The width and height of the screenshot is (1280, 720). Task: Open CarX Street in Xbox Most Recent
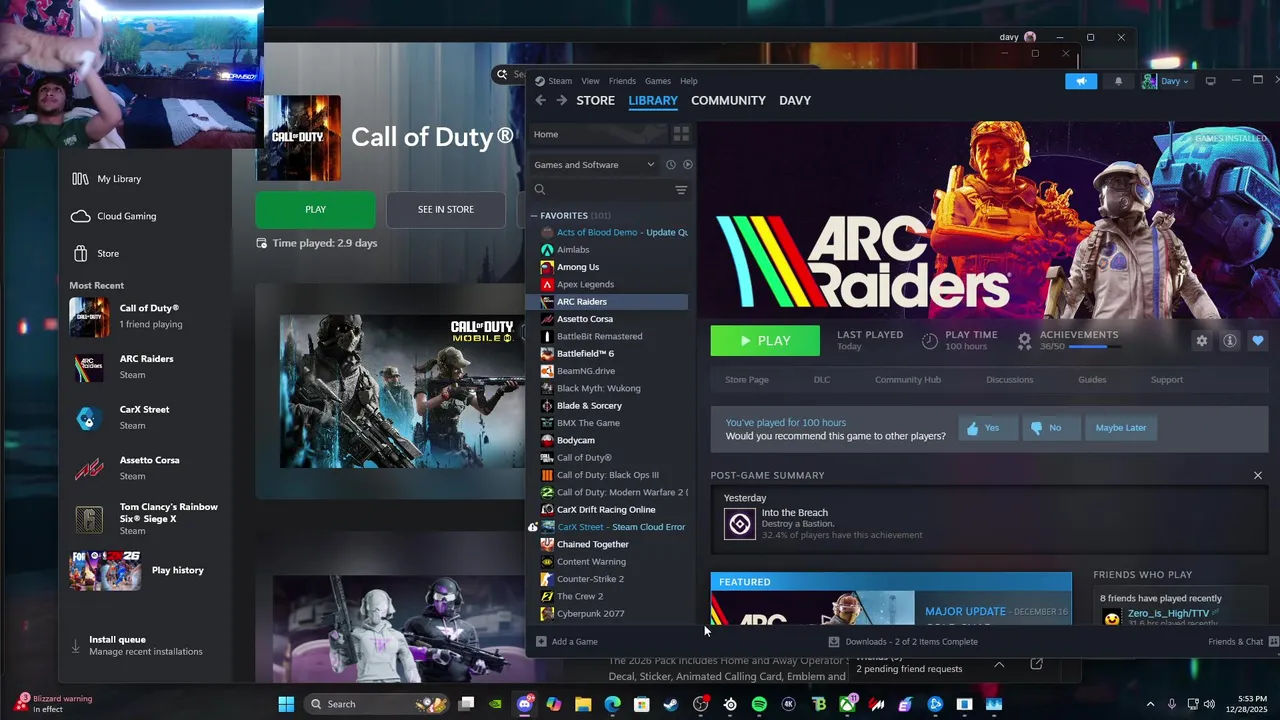(144, 417)
